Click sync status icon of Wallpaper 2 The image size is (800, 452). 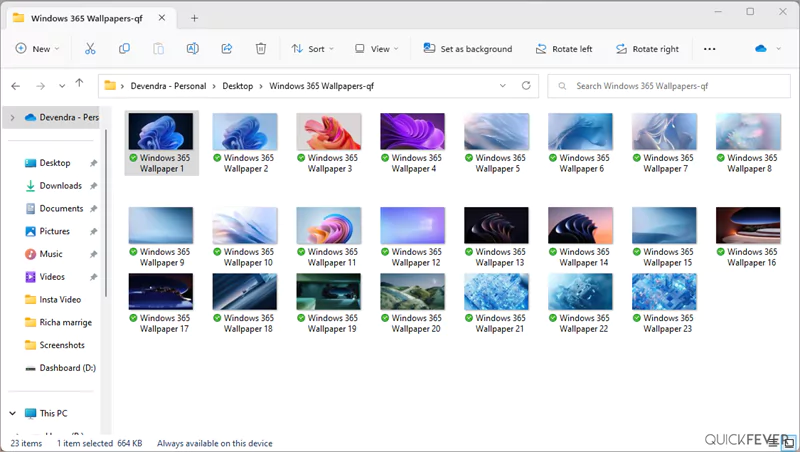click(217, 158)
